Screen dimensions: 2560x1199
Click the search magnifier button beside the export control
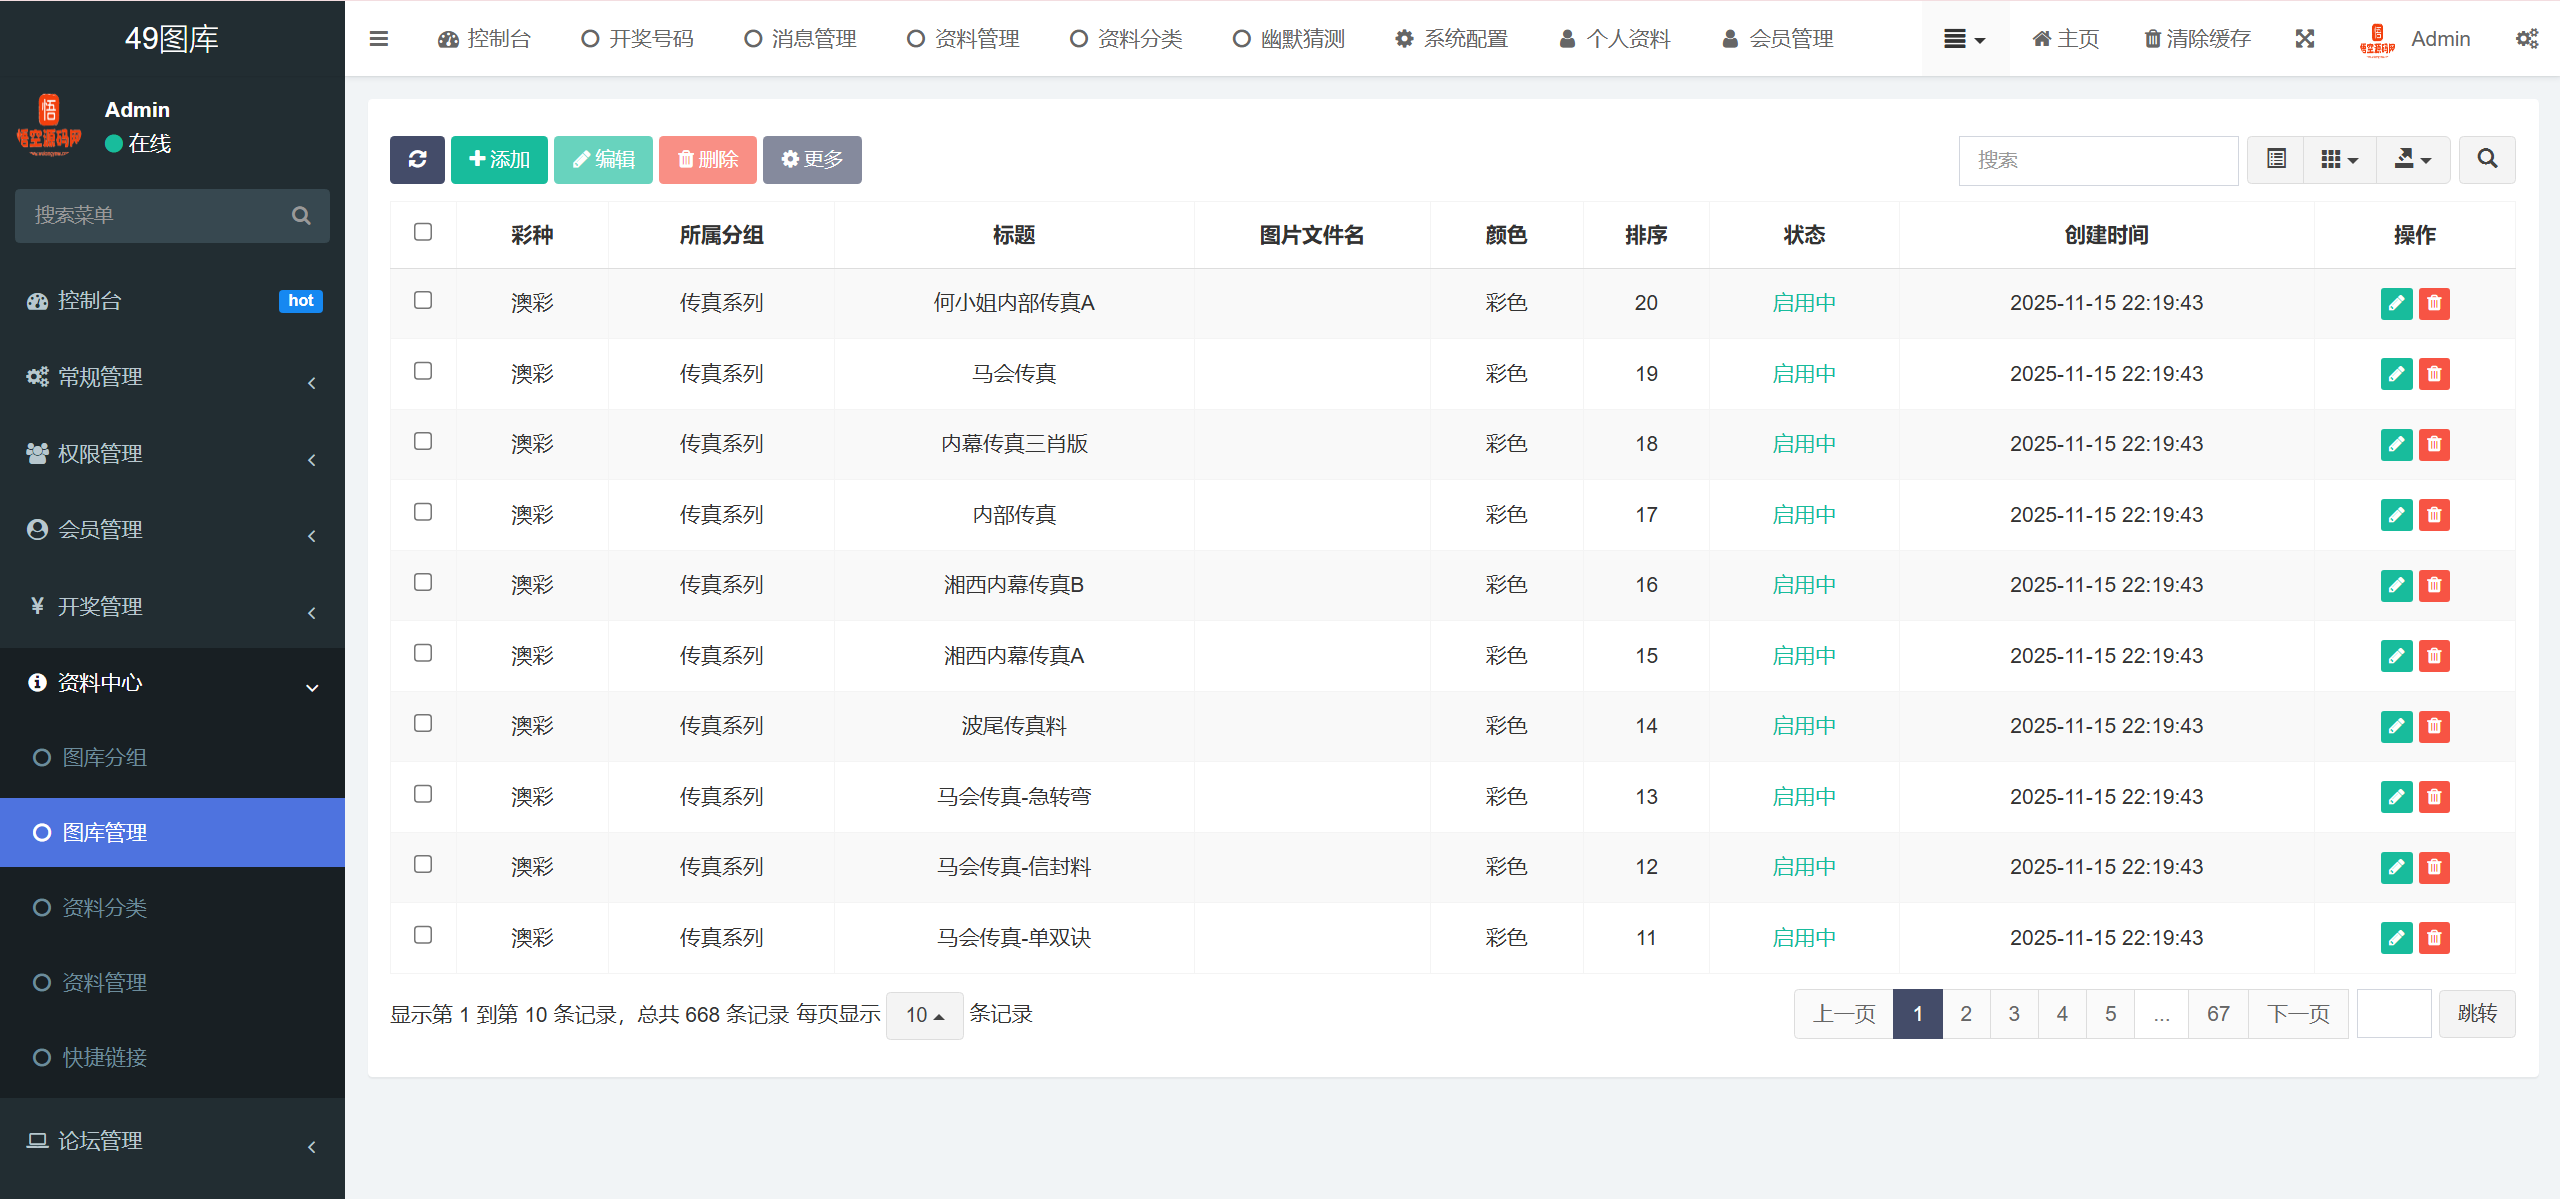coord(2487,159)
